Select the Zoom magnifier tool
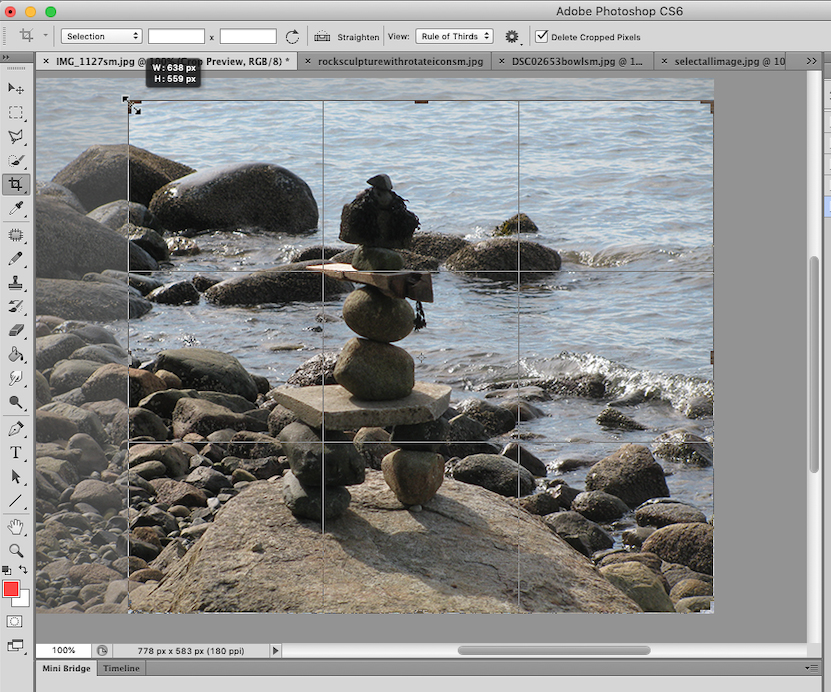Viewport: 831px width, 692px height. 15,551
